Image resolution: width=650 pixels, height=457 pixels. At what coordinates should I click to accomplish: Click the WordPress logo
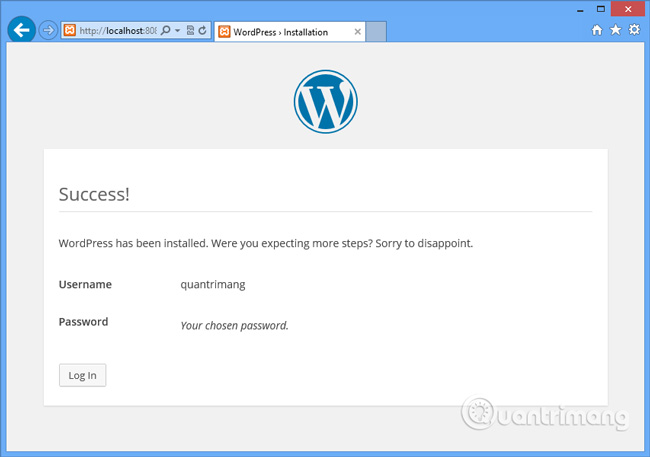tap(325, 102)
